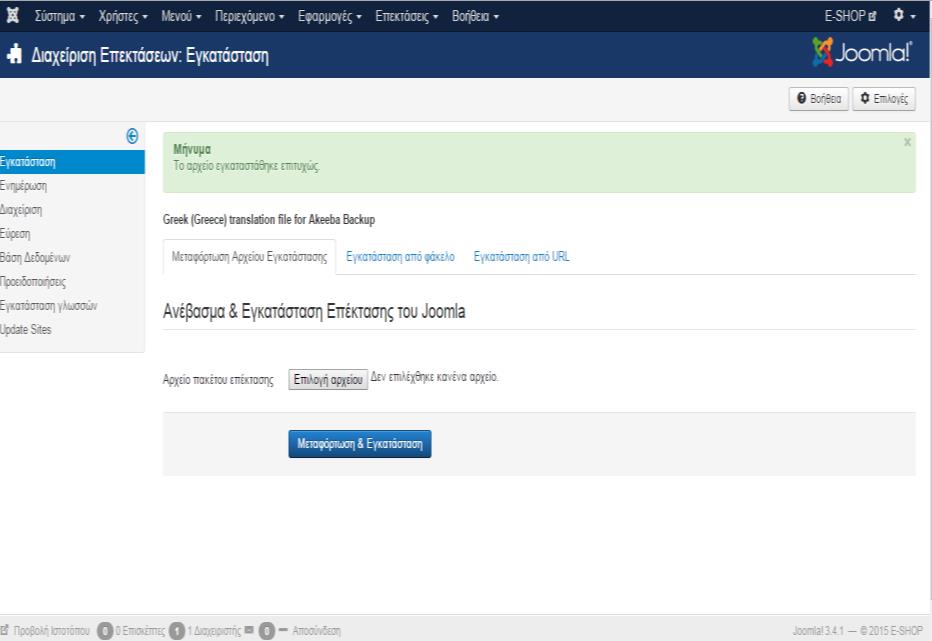Image resolution: width=932 pixels, height=641 pixels.
Task: Click Αποσύνδεση logout link in footer
Action: pos(316,630)
